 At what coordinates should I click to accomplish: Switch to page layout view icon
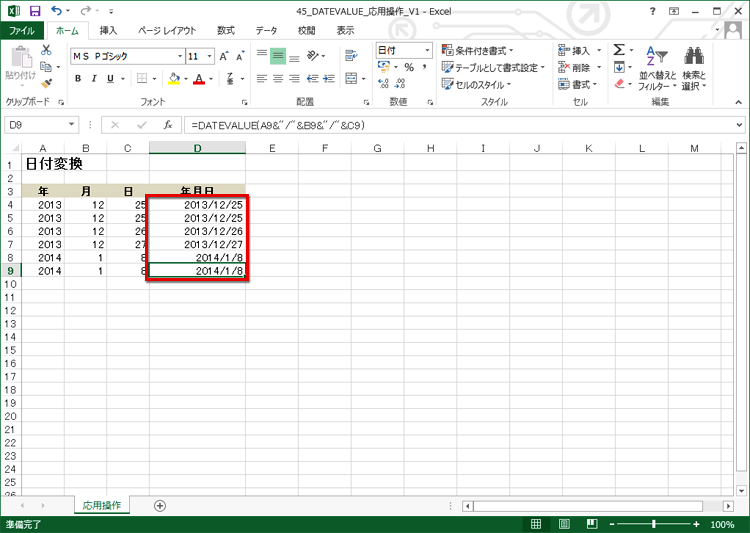[x=564, y=524]
